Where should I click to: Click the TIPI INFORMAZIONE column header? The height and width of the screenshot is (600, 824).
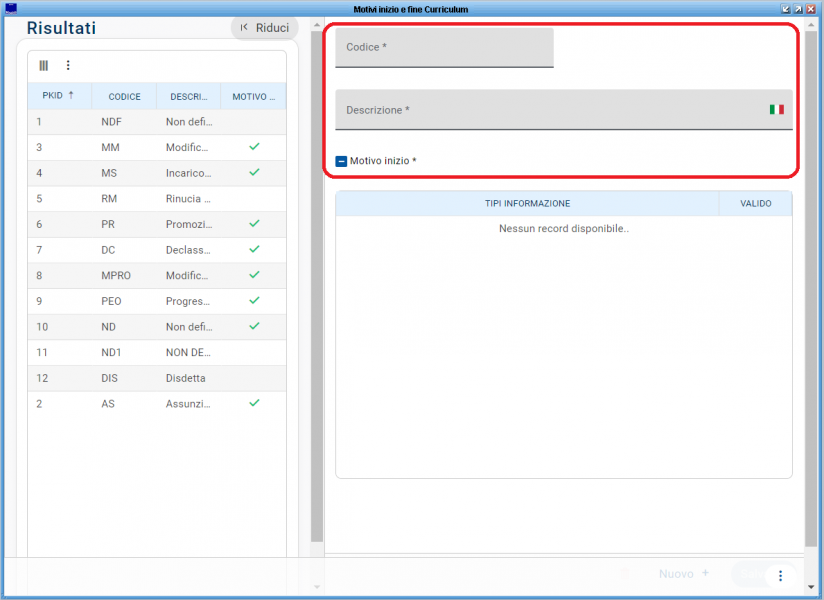tap(527, 203)
